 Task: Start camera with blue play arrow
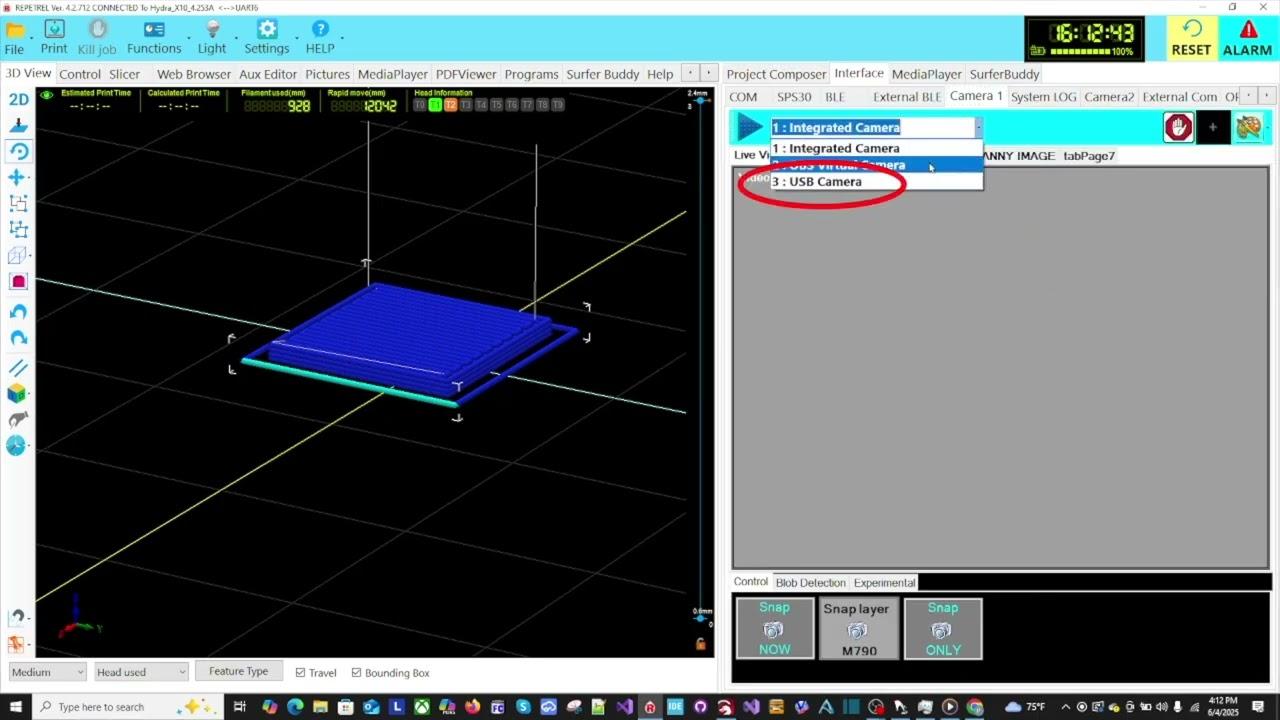(750, 127)
